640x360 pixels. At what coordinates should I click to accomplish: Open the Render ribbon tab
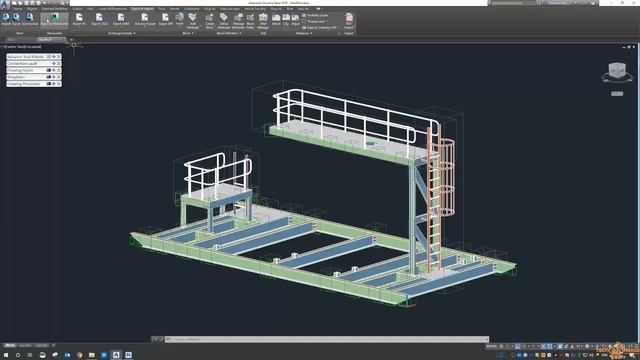click(174, 9)
